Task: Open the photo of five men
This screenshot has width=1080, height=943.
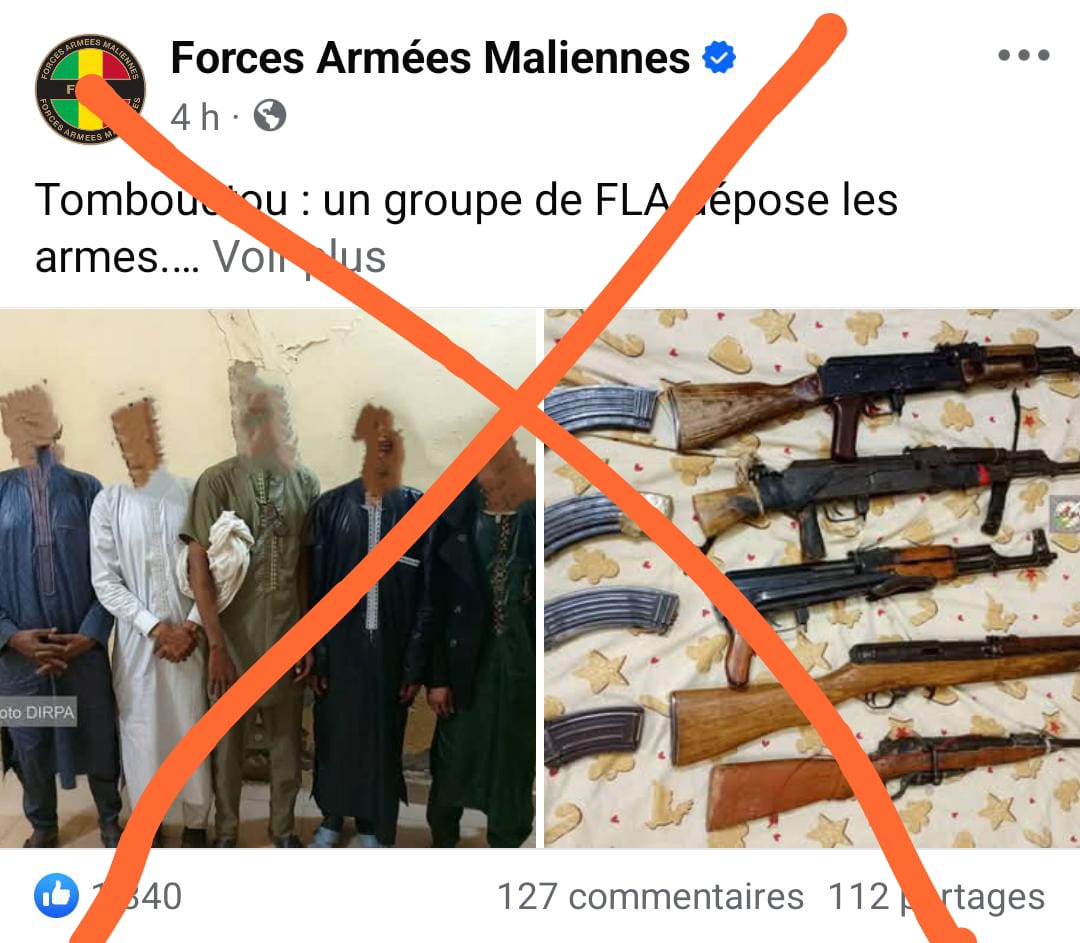Action: coord(267,579)
